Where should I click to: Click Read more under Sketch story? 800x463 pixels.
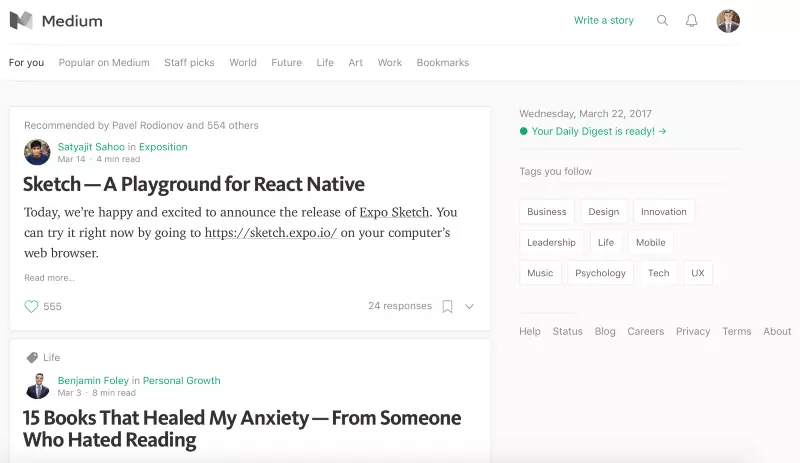[49, 278]
